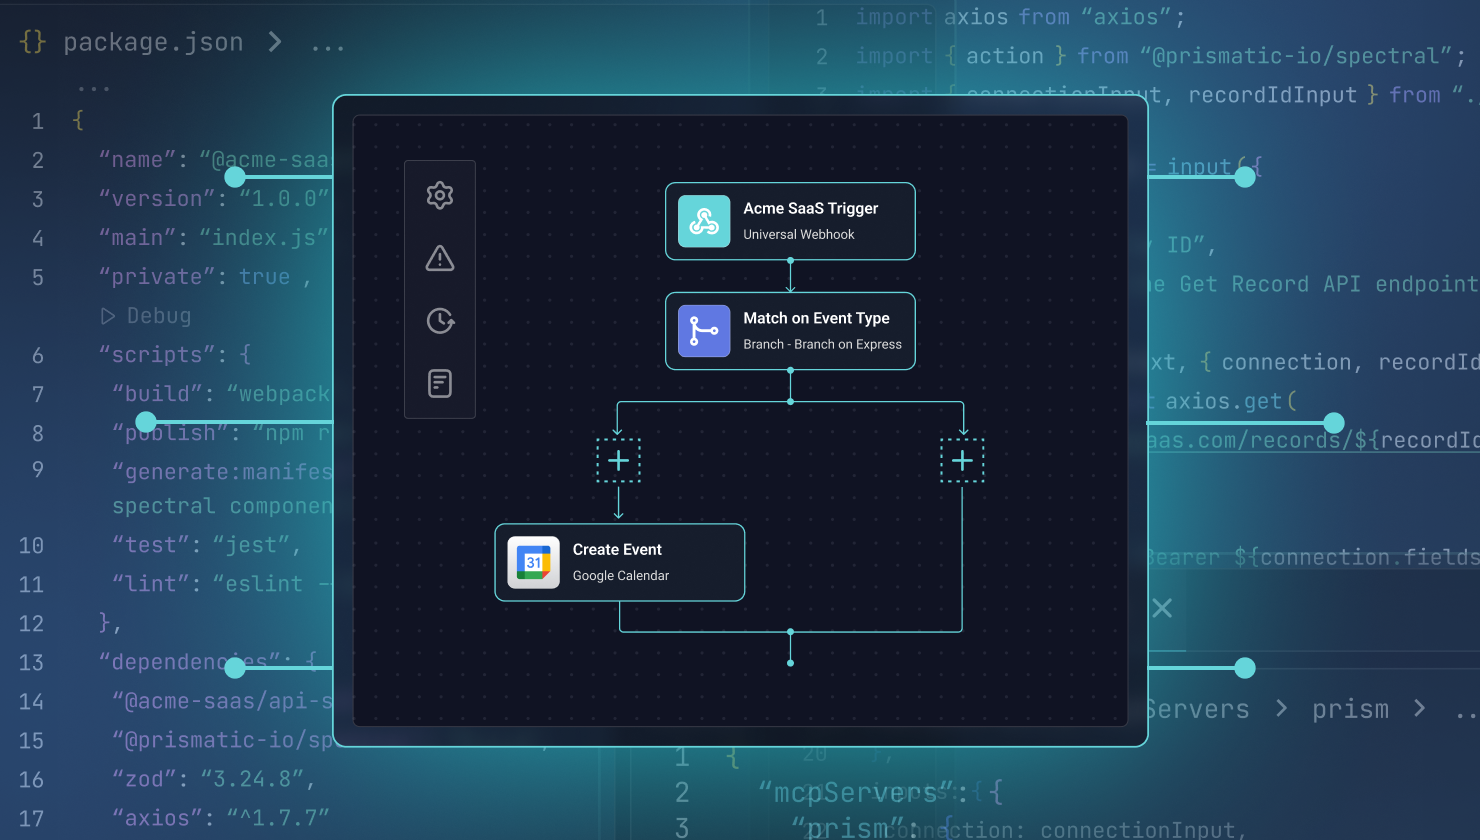Click the "axios": "^1.7.7" dependency line
Viewport: 1480px width, 840px height.
220,818
